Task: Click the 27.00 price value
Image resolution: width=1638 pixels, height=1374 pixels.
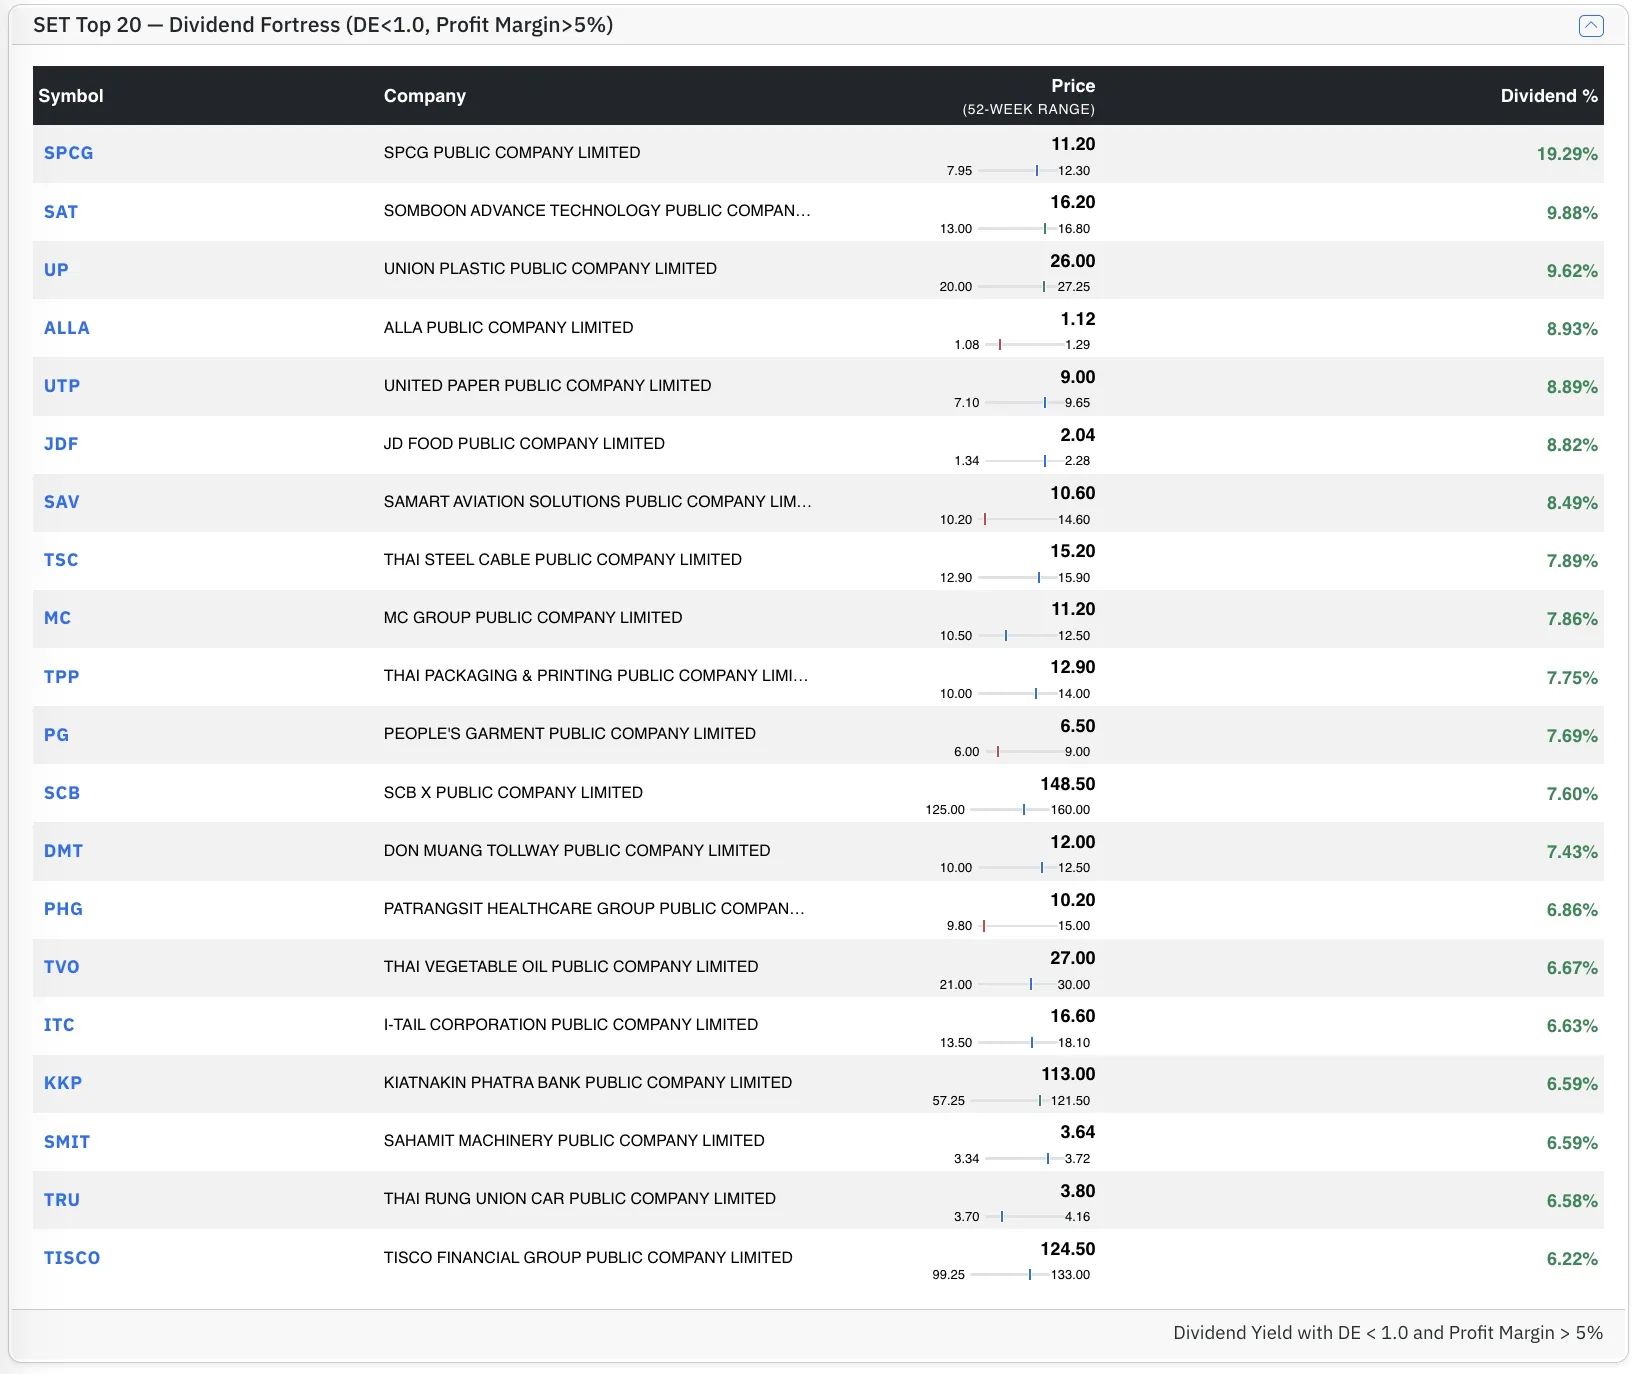Action: tap(1073, 958)
